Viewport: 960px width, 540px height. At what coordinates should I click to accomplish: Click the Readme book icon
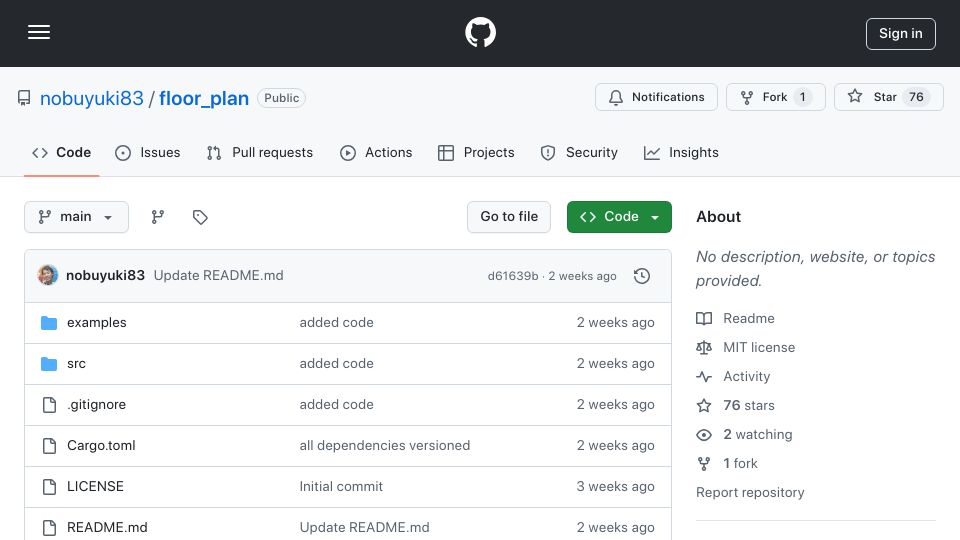[704, 318]
